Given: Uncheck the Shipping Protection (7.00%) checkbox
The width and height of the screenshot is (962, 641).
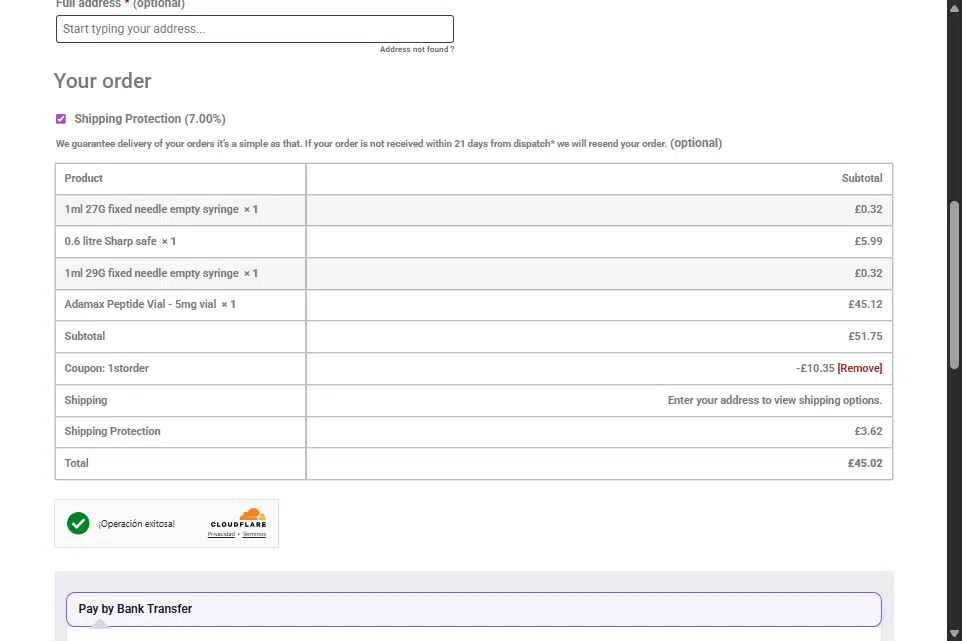Looking at the screenshot, I should coord(61,119).
